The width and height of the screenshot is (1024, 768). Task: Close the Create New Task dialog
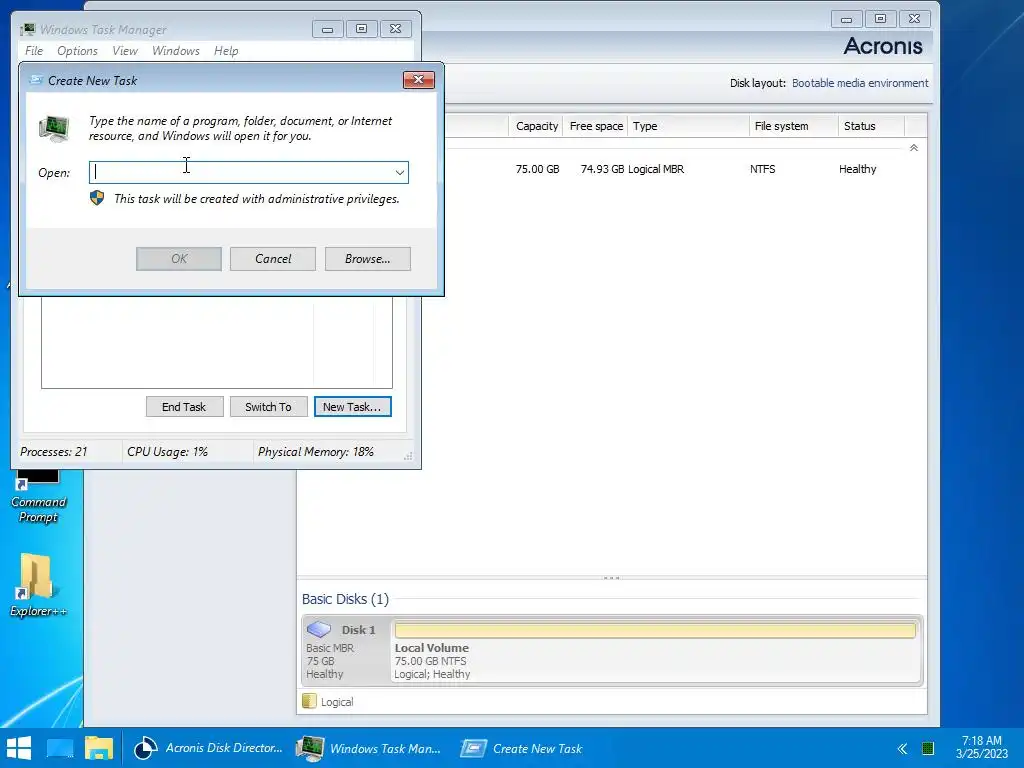419,80
